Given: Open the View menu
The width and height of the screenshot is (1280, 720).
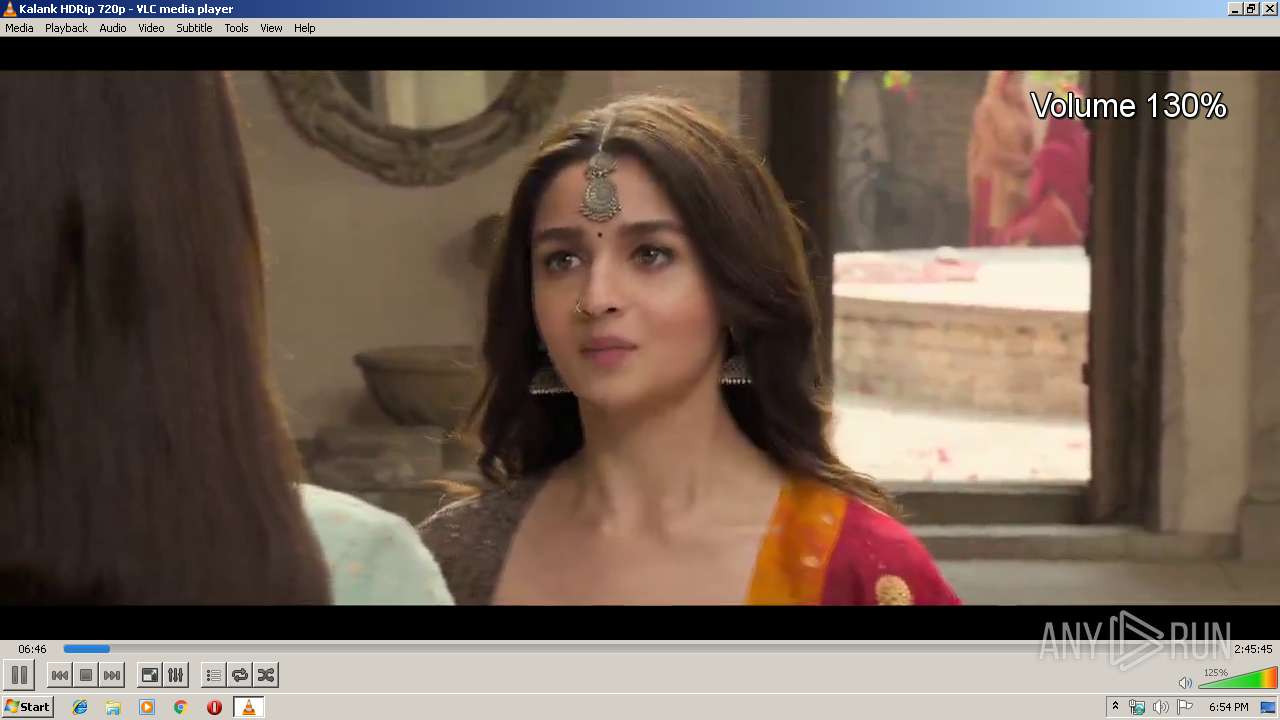Looking at the screenshot, I should pos(271,28).
